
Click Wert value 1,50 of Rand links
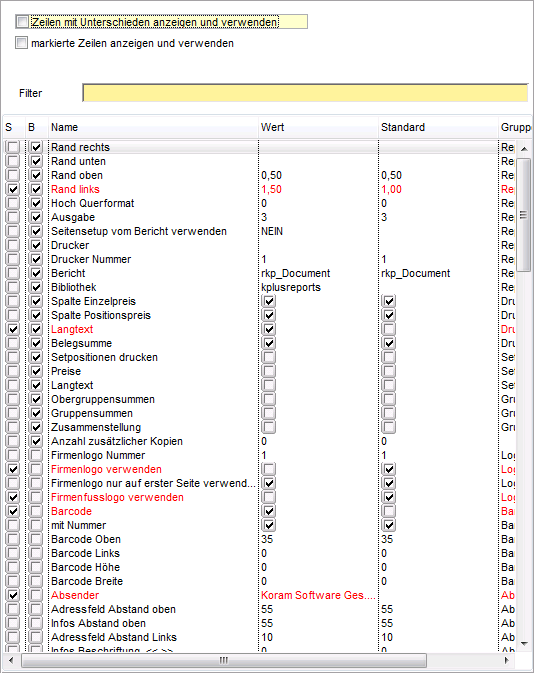(x=272, y=189)
